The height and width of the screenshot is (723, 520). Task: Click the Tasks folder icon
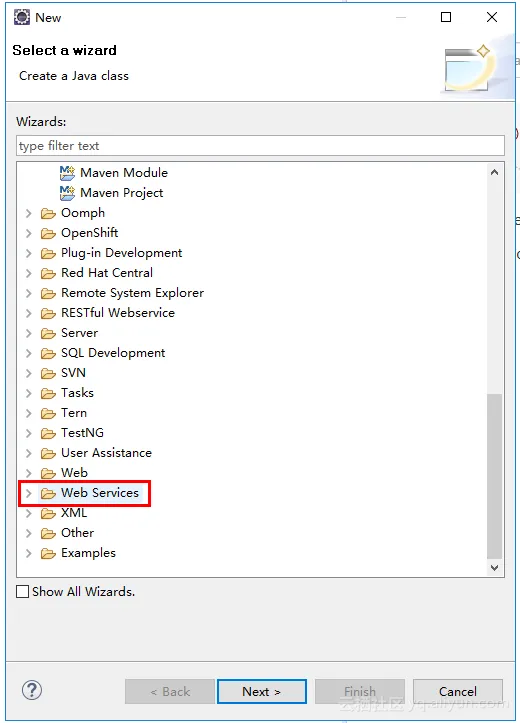pos(48,393)
